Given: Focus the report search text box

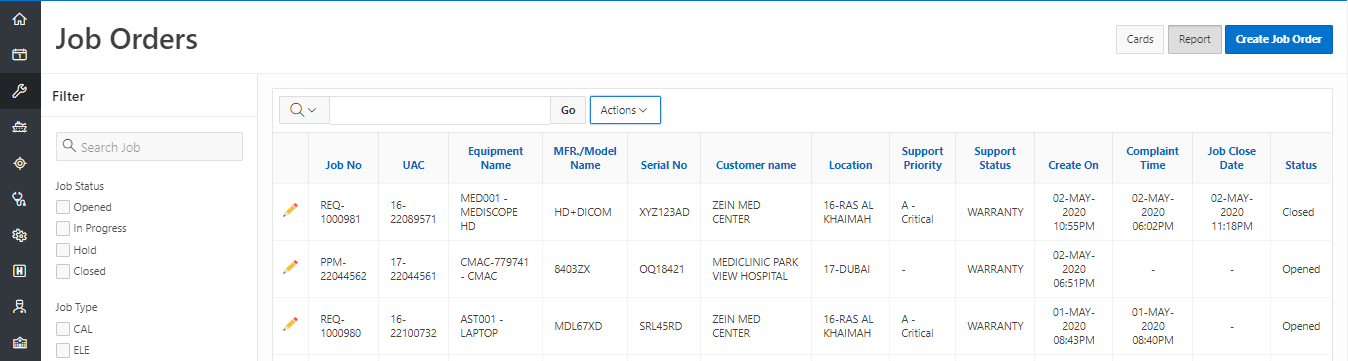Looking at the screenshot, I should [440, 110].
